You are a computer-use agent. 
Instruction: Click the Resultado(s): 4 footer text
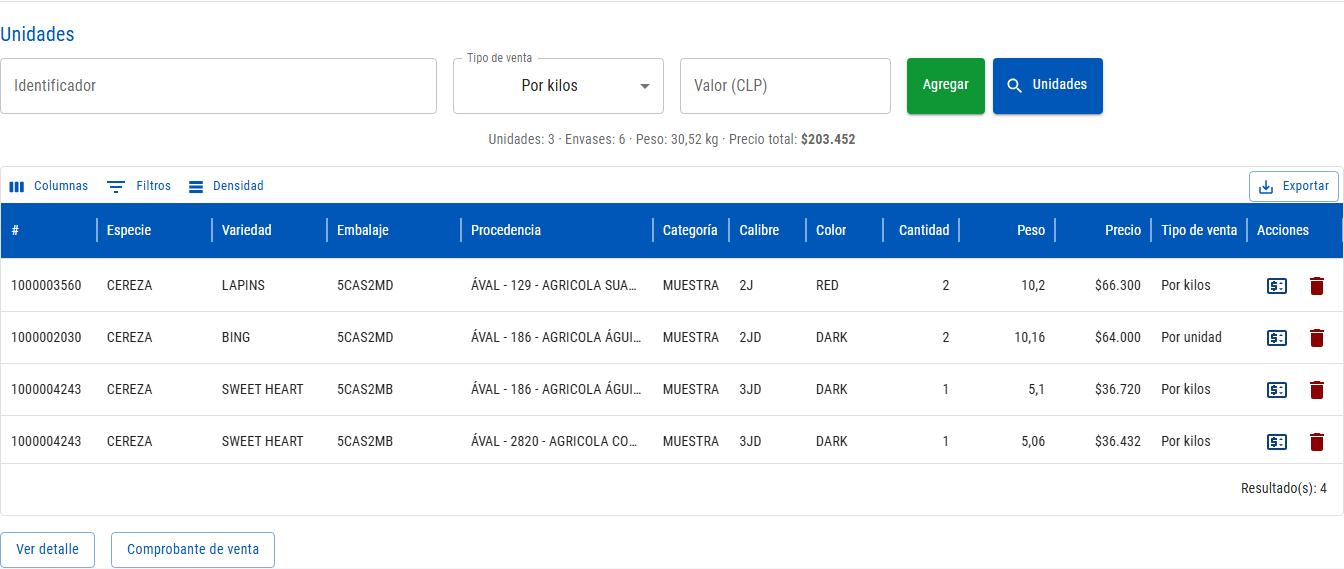pyautogui.click(x=1284, y=489)
